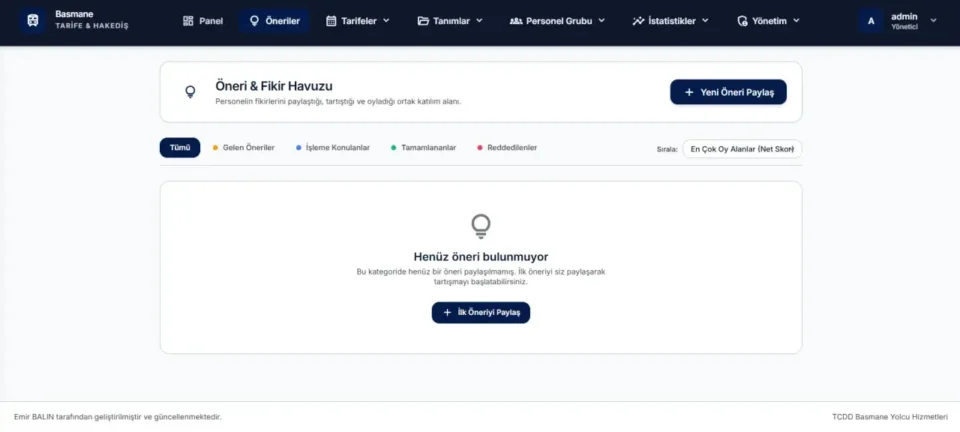This screenshot has height=432, width=960.
Task: Click the Sırala: label text
Action: (667, 149)
